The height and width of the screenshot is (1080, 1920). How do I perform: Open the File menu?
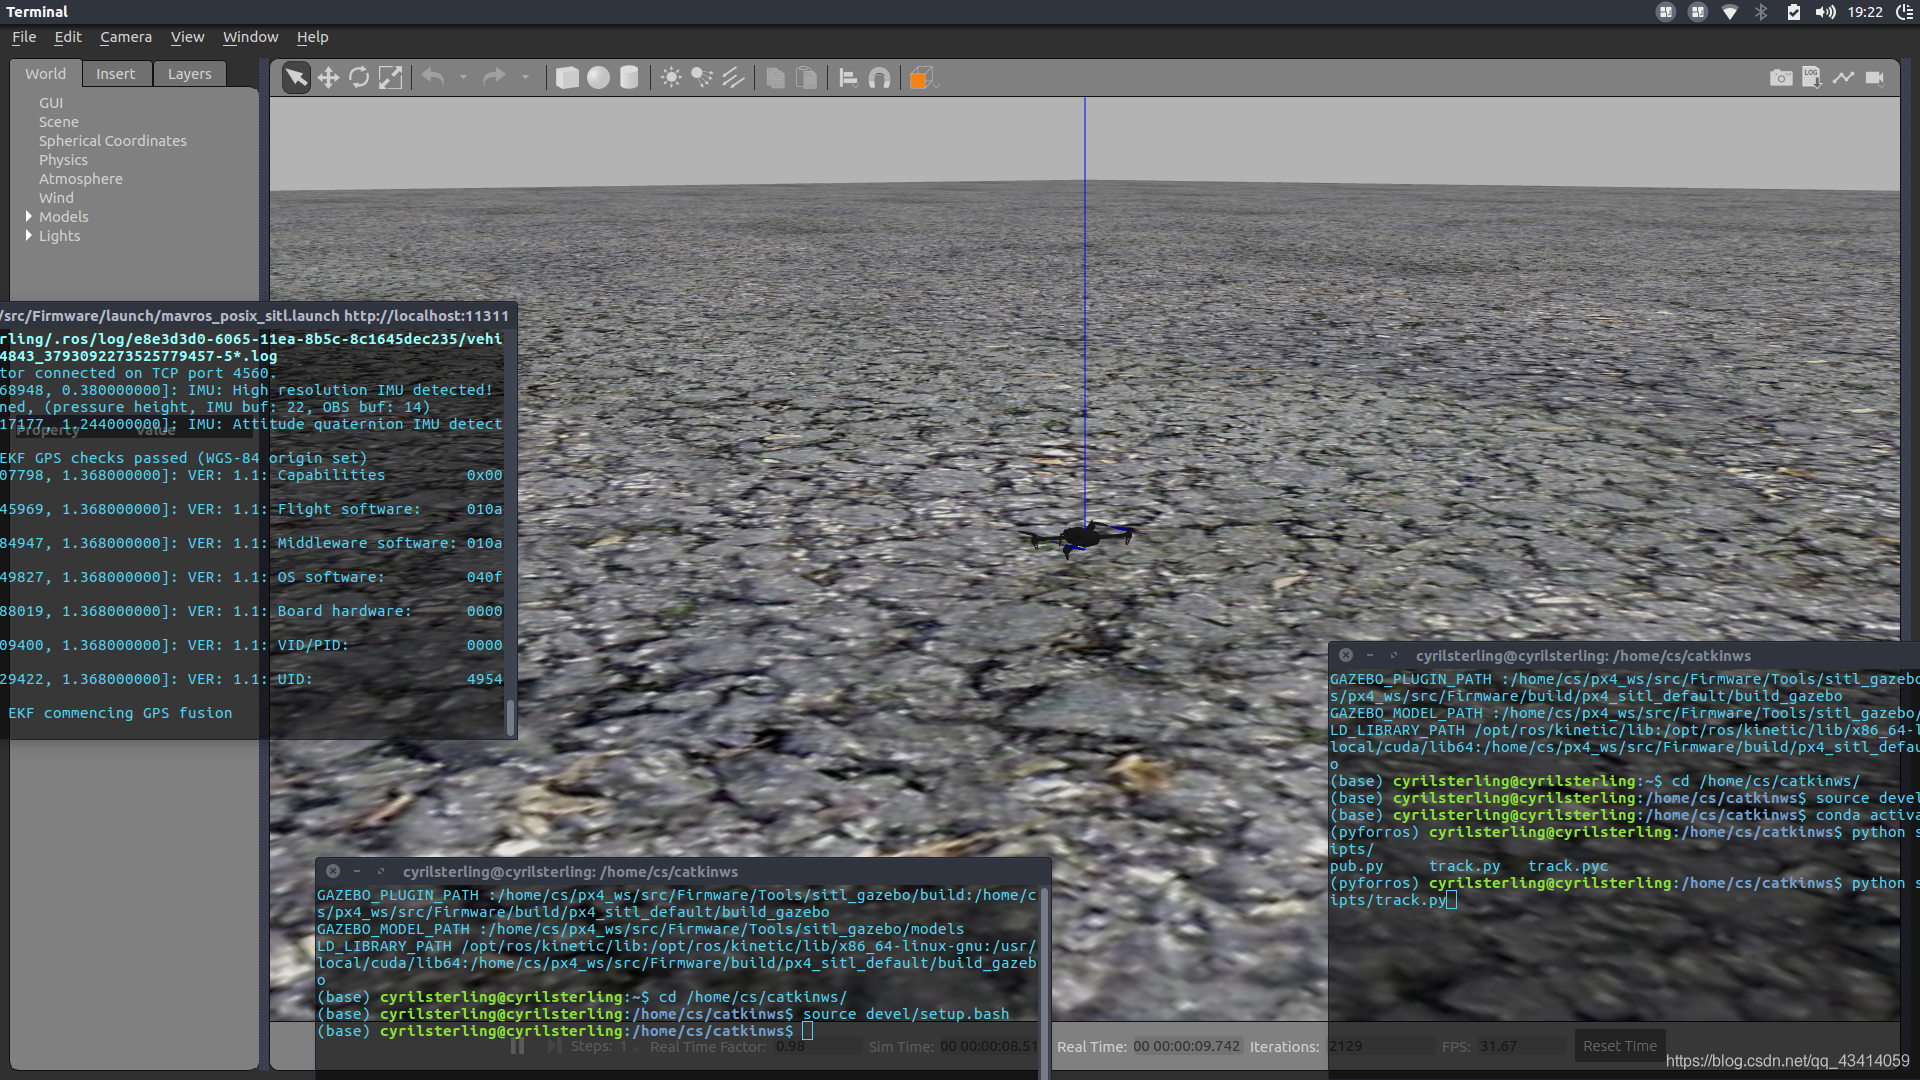tap(24, 37)
